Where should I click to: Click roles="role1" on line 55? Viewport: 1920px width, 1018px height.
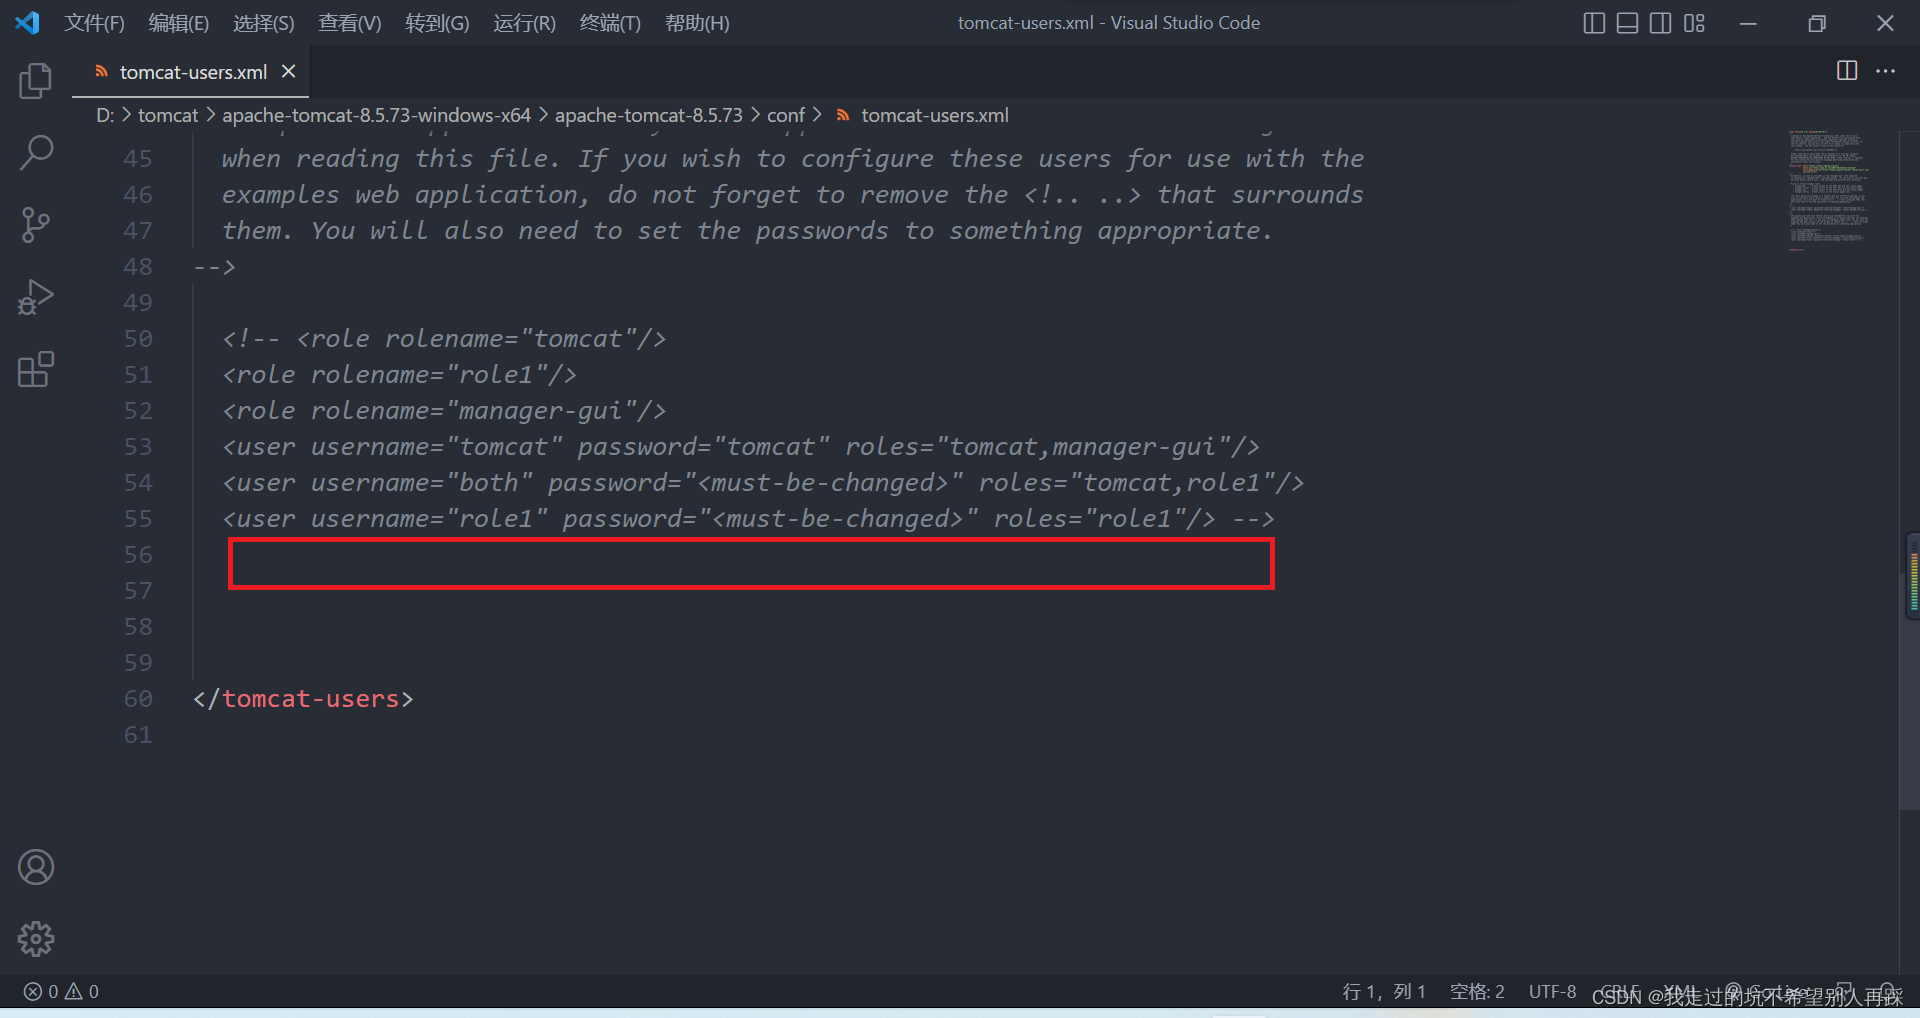click(x=1090, y=519)
